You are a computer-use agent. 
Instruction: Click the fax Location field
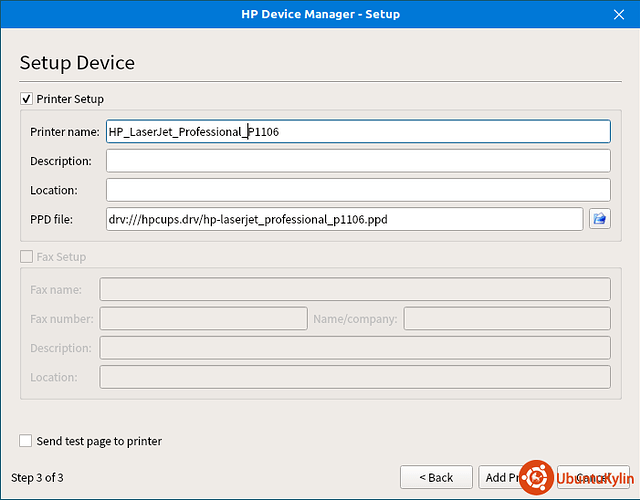coord(355,377)
